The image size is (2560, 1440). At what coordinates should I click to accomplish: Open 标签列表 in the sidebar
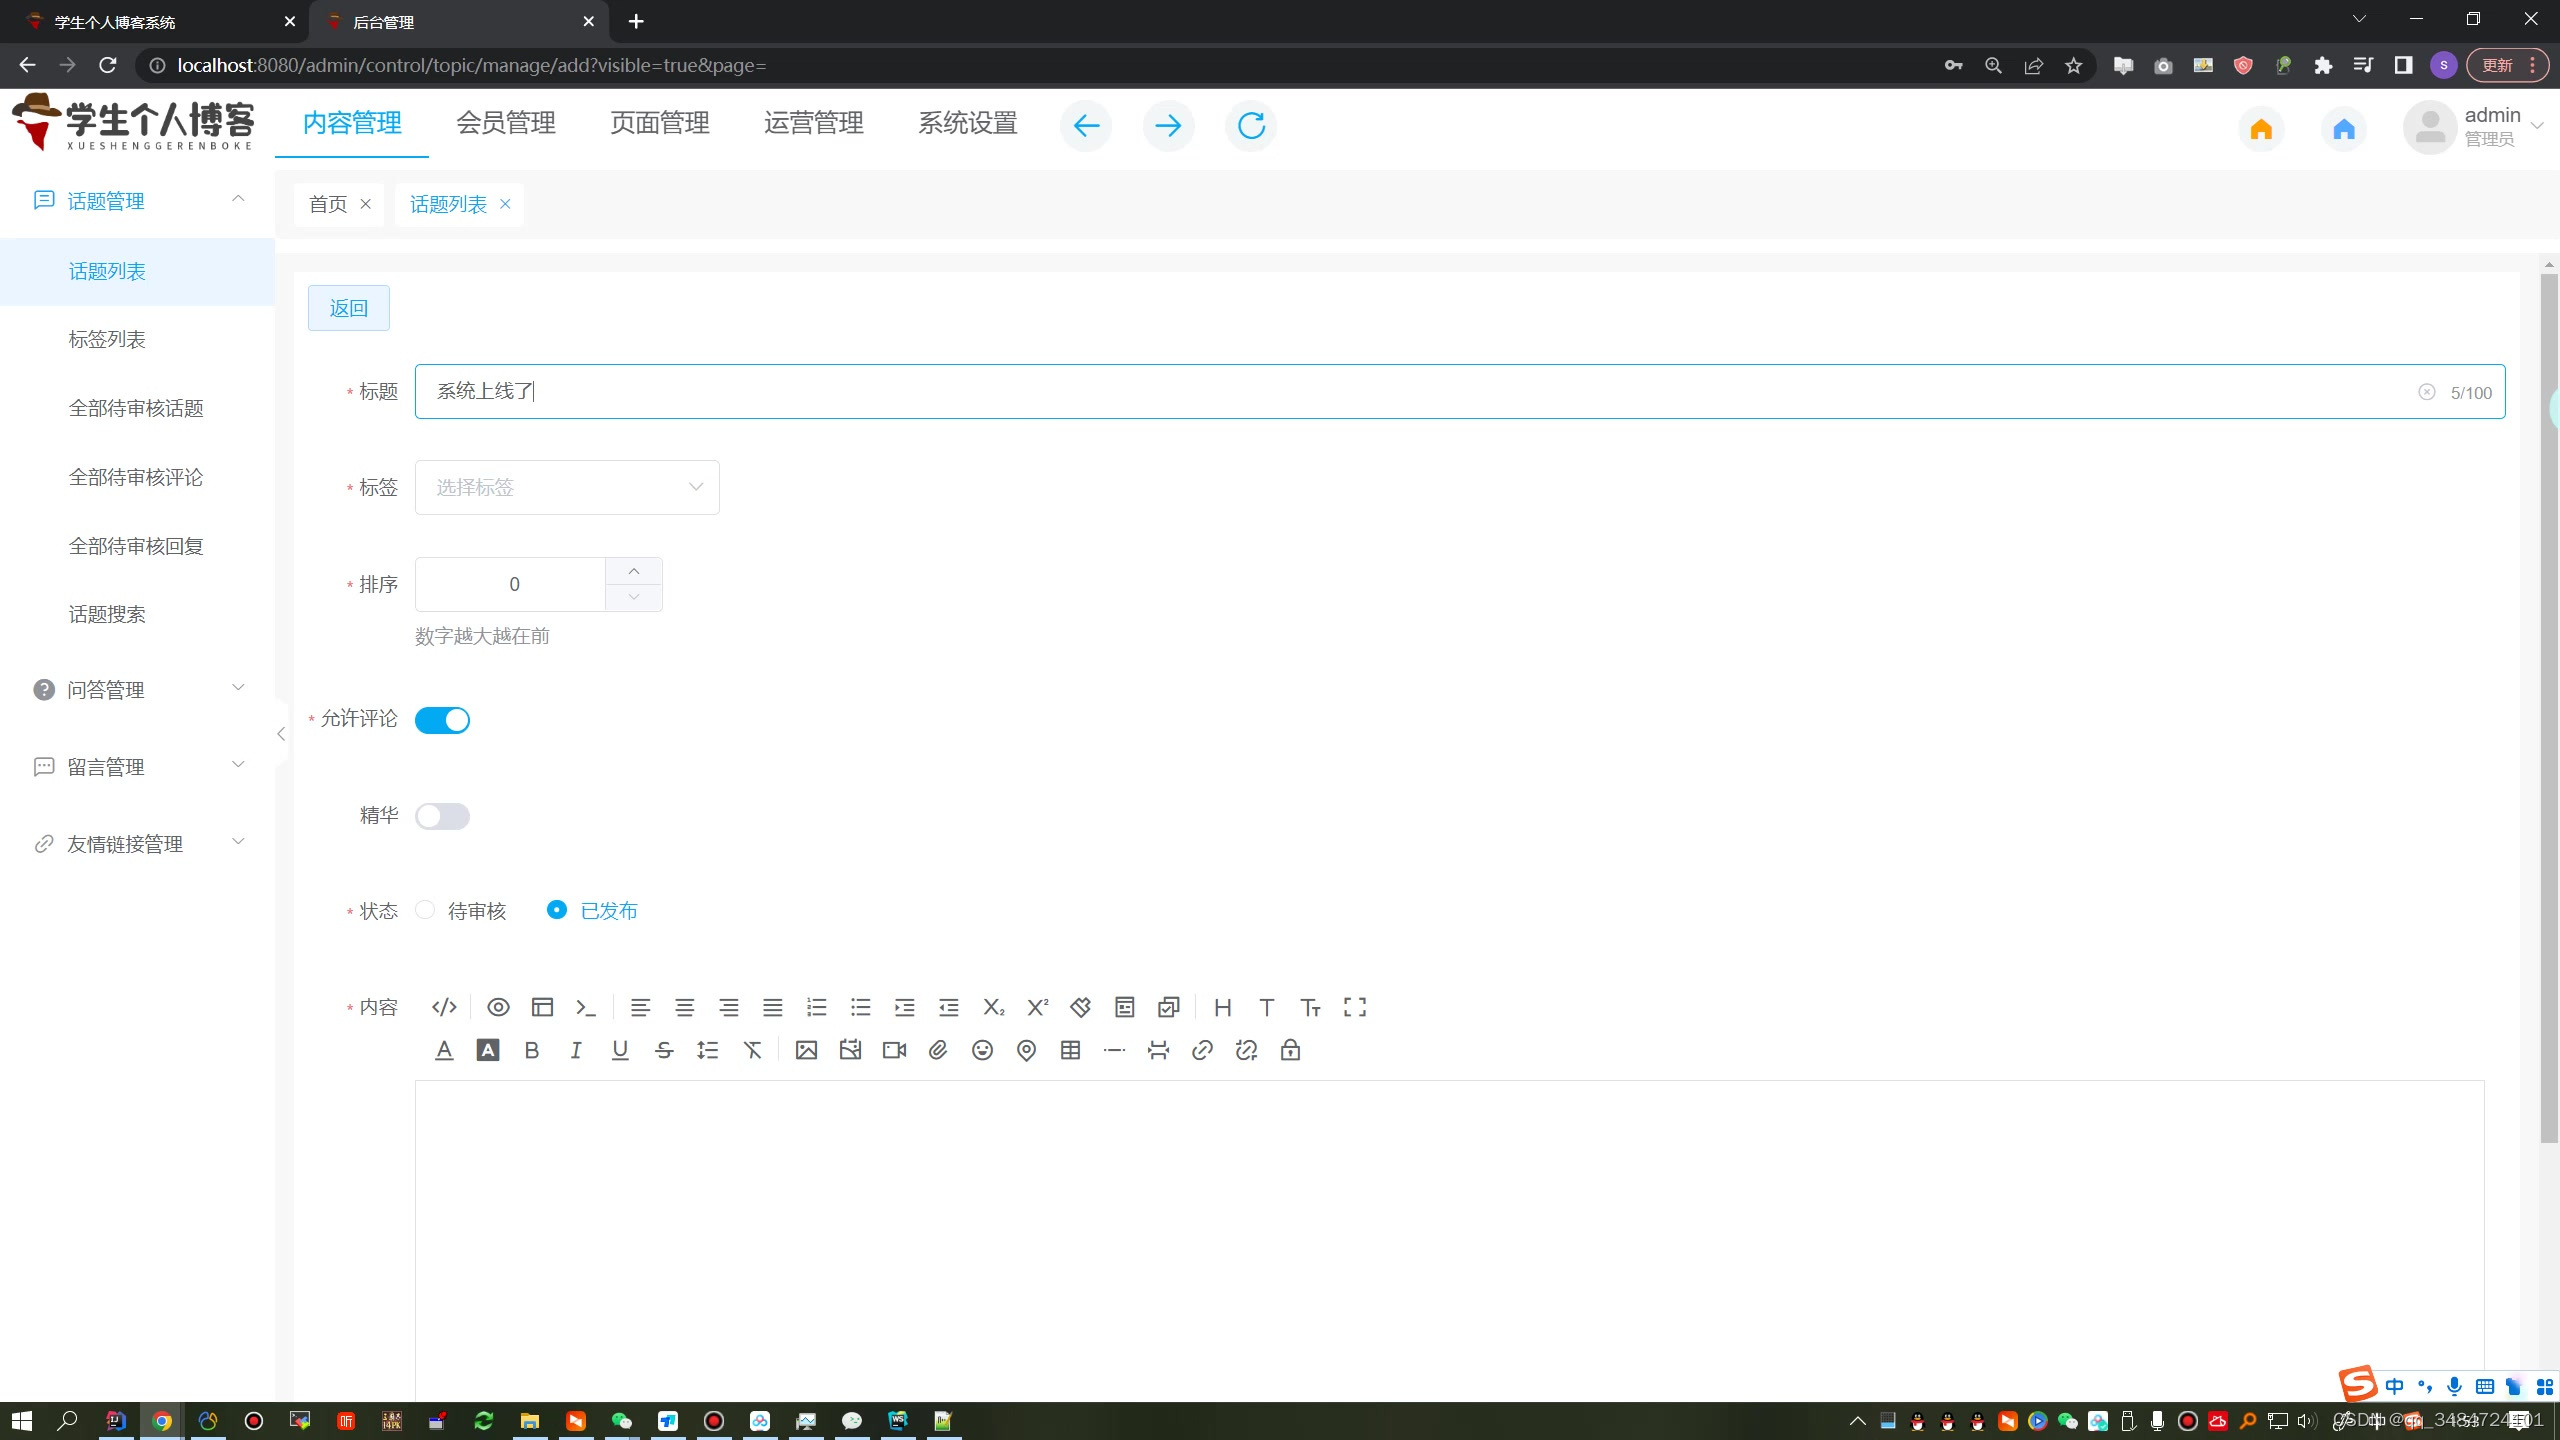coord(107,340)
